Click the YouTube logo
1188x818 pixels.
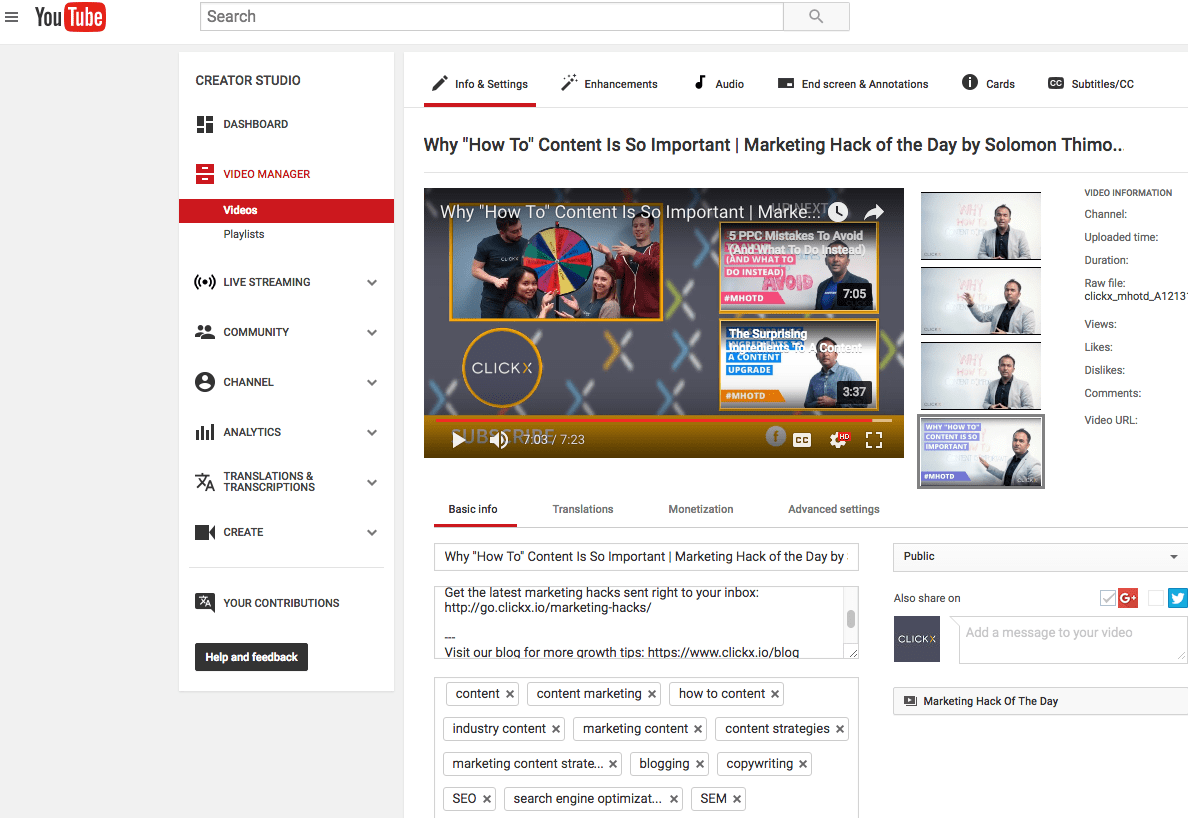(70, 17)
